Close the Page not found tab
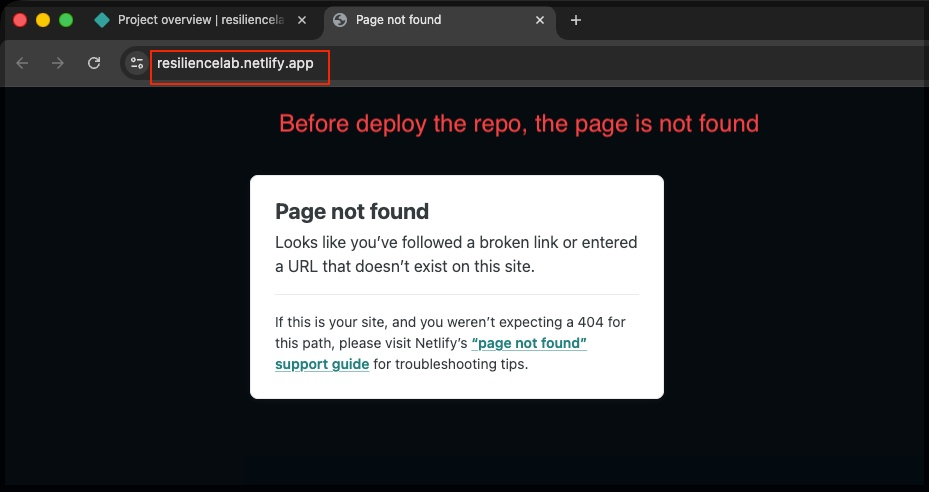This screenshot has width=929, height=492. tap(541, 20)
